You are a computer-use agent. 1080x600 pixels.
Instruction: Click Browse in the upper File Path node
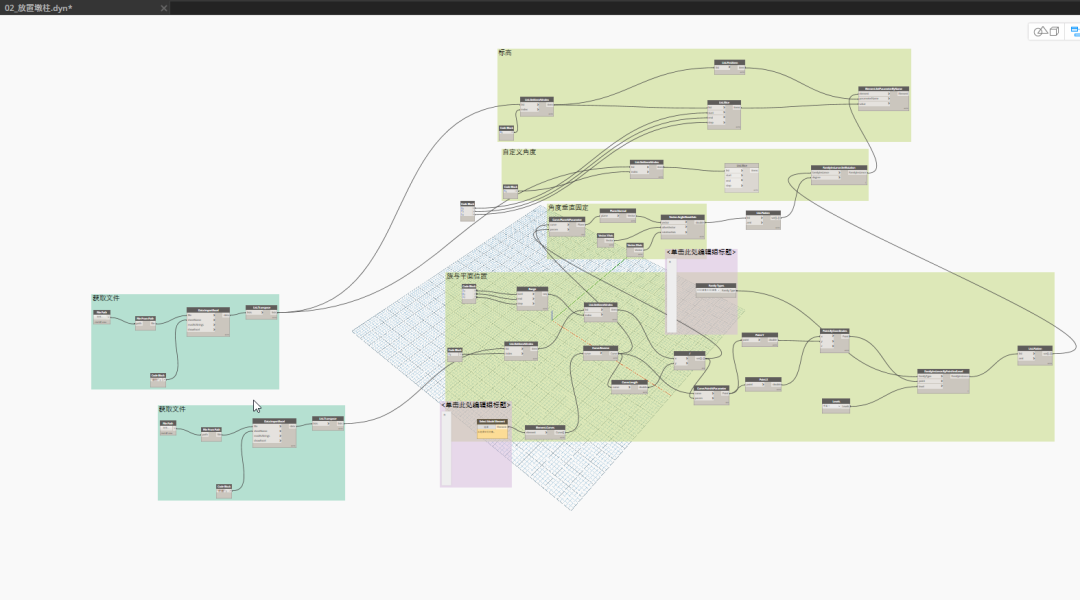101,317
